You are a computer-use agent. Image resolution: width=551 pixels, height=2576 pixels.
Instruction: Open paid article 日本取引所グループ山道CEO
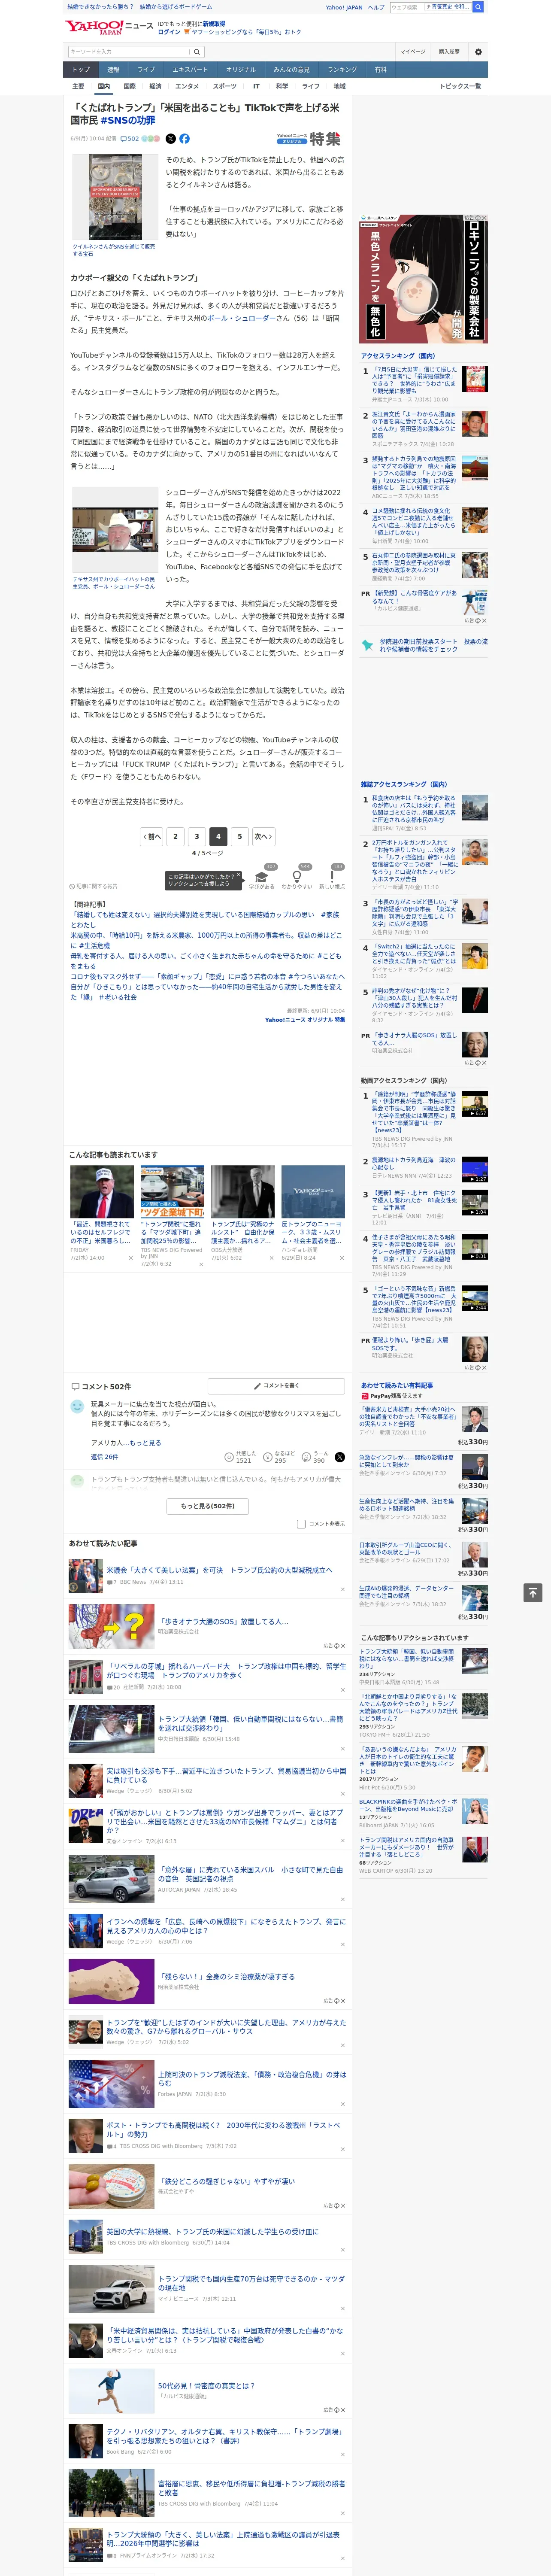click(407, 1549)
